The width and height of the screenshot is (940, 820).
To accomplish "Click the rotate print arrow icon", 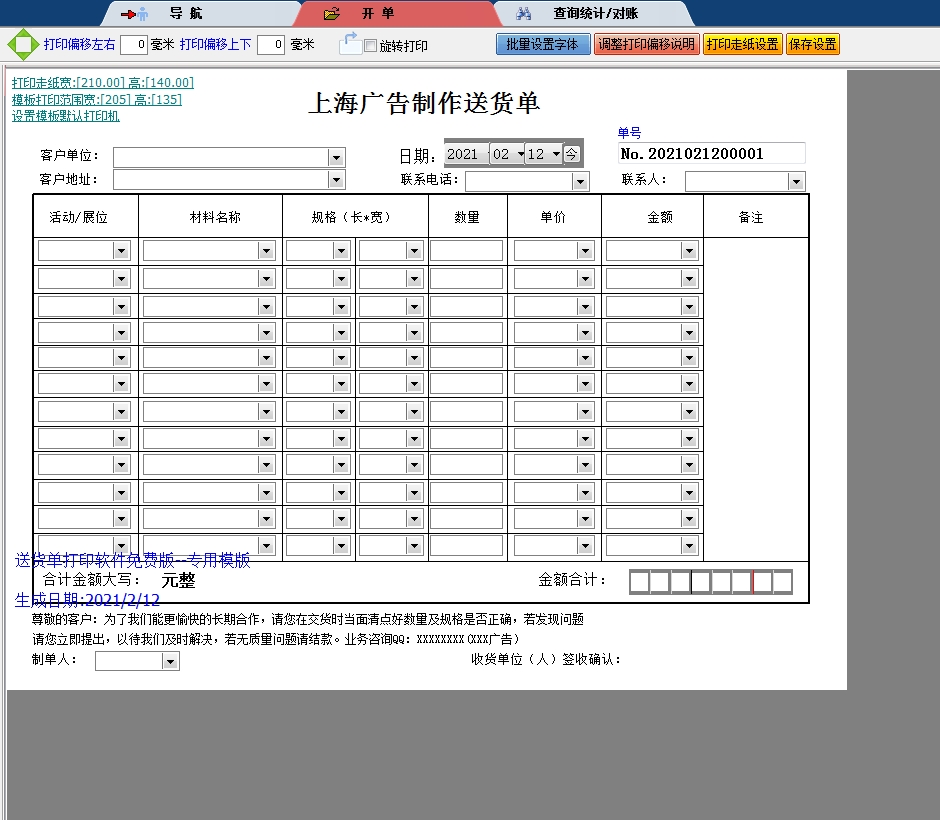I will pyautogui.click(x=349, y=43).
